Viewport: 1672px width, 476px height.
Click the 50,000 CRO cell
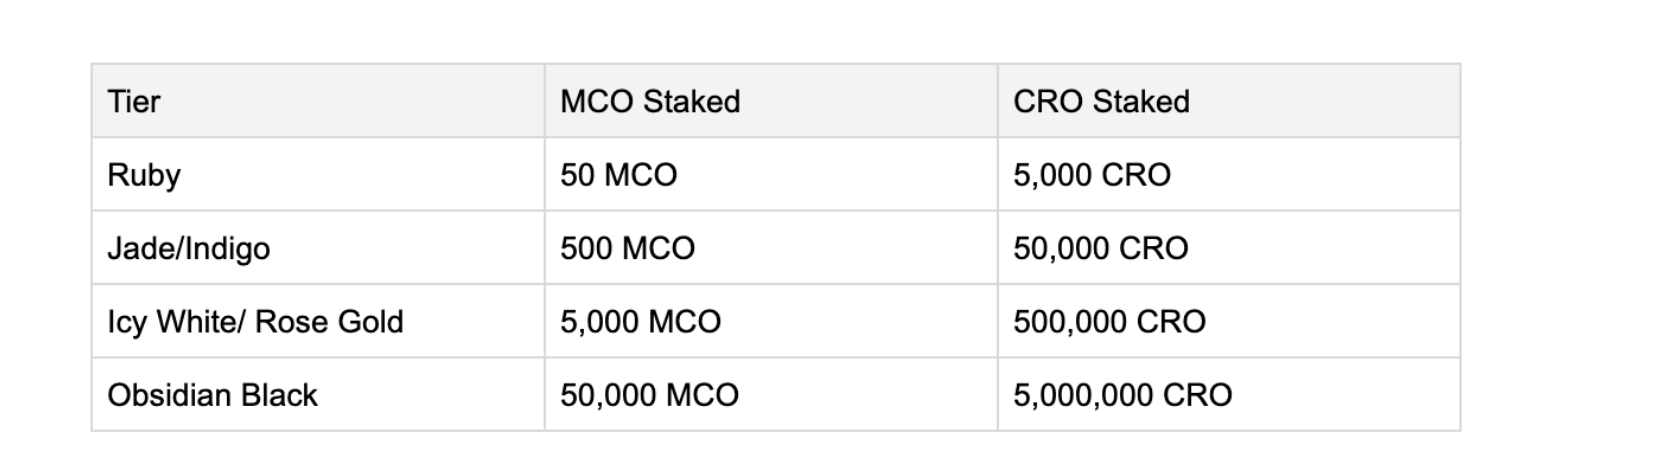1229,248
